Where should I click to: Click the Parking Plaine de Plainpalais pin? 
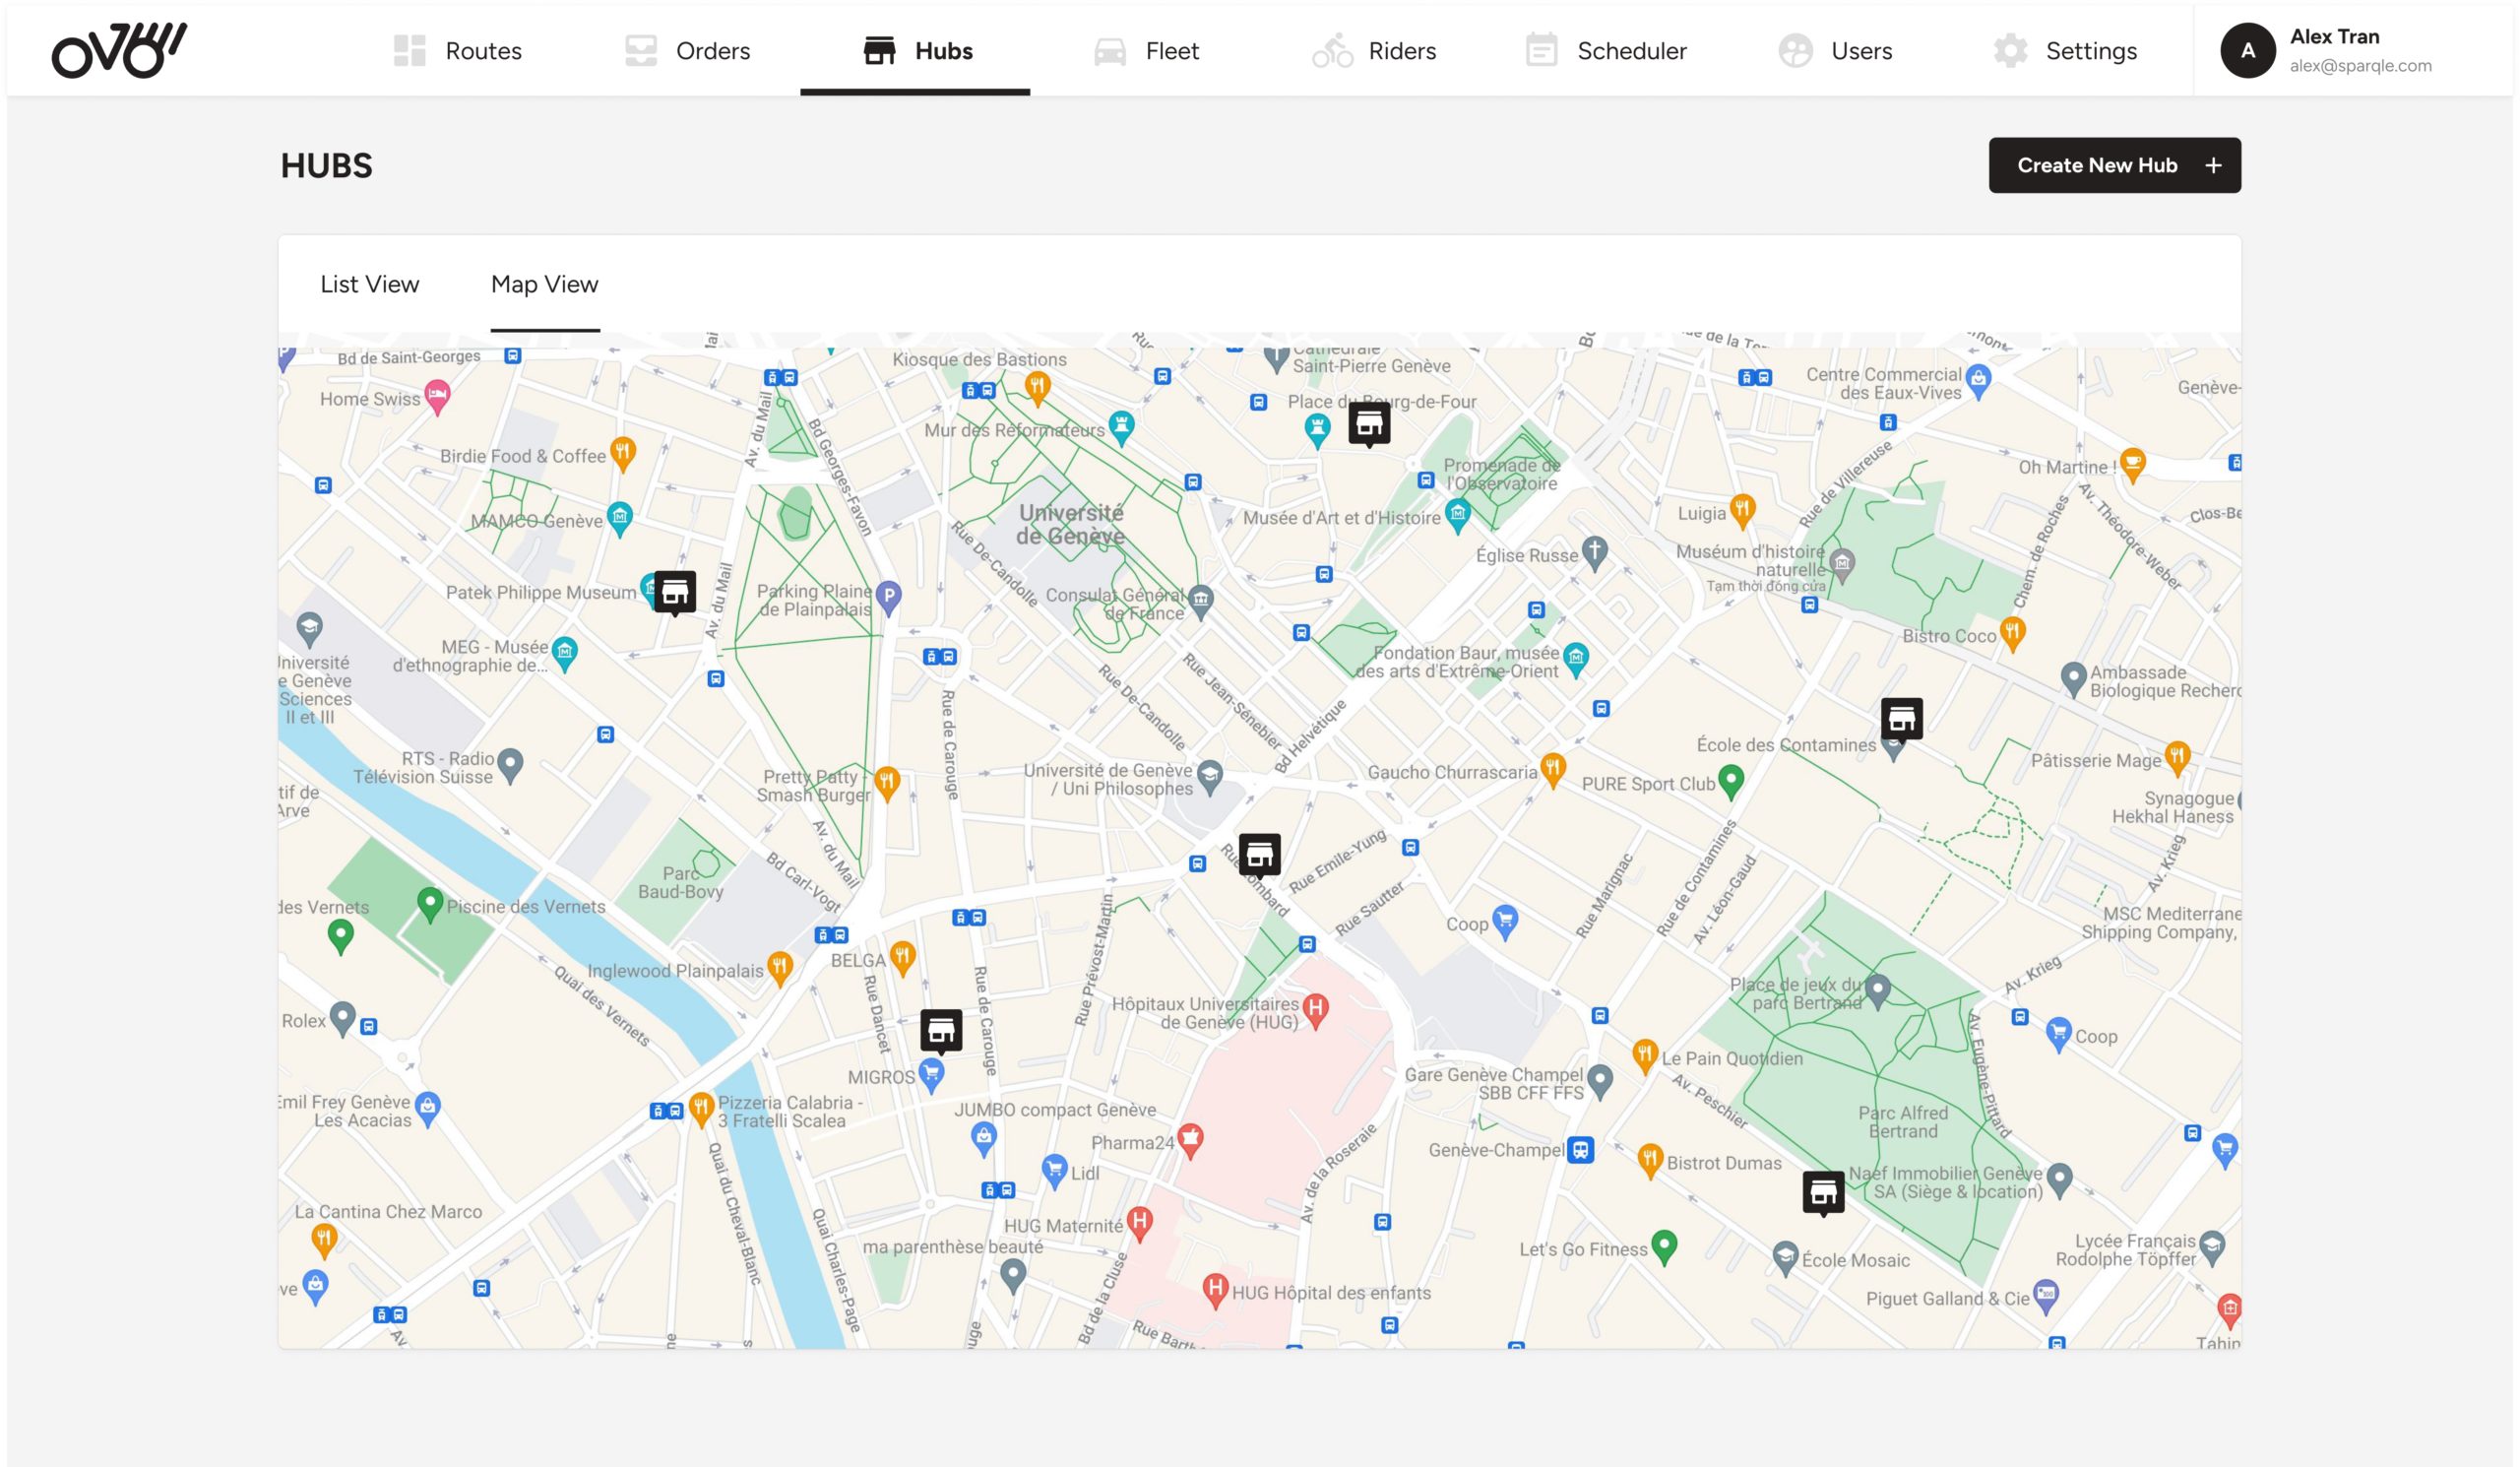(x=889, y=597)
